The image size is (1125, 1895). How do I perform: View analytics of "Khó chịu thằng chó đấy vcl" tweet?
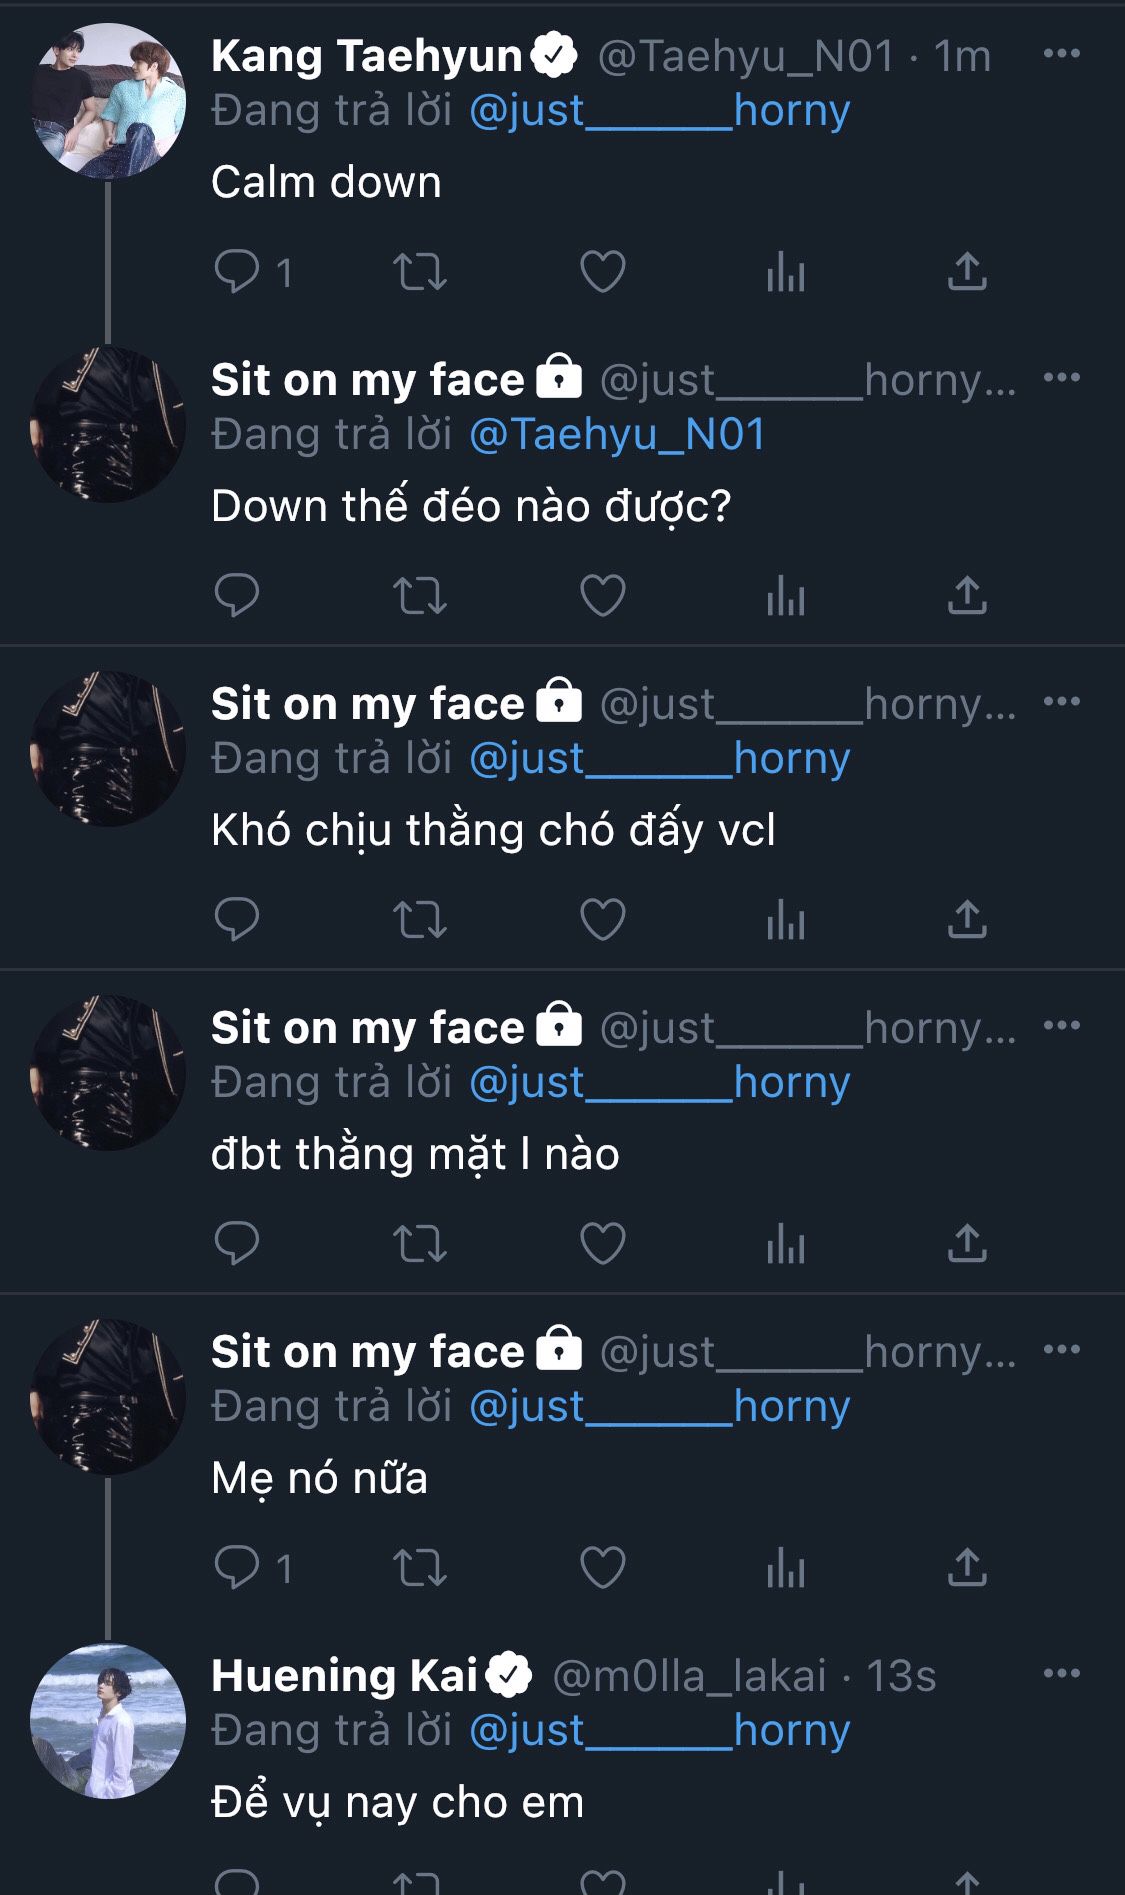point(785,919)
